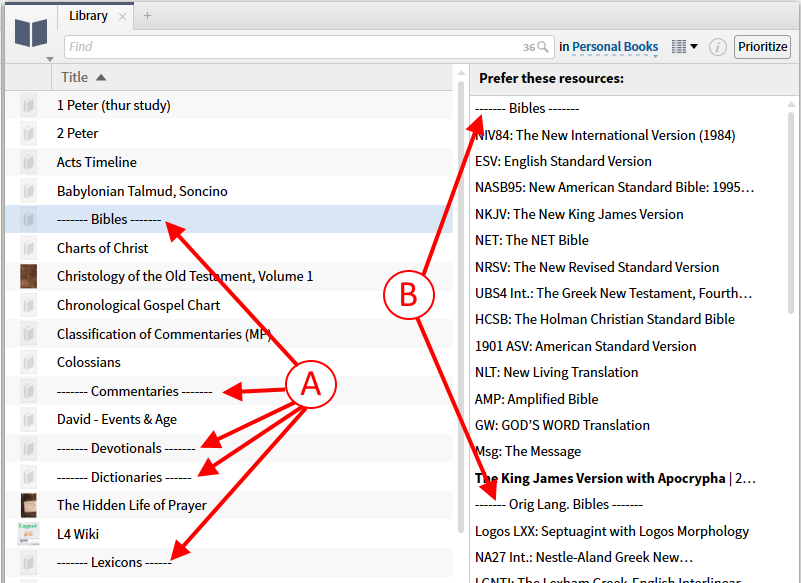Select the highlighted Bibles row in library list

229,219
